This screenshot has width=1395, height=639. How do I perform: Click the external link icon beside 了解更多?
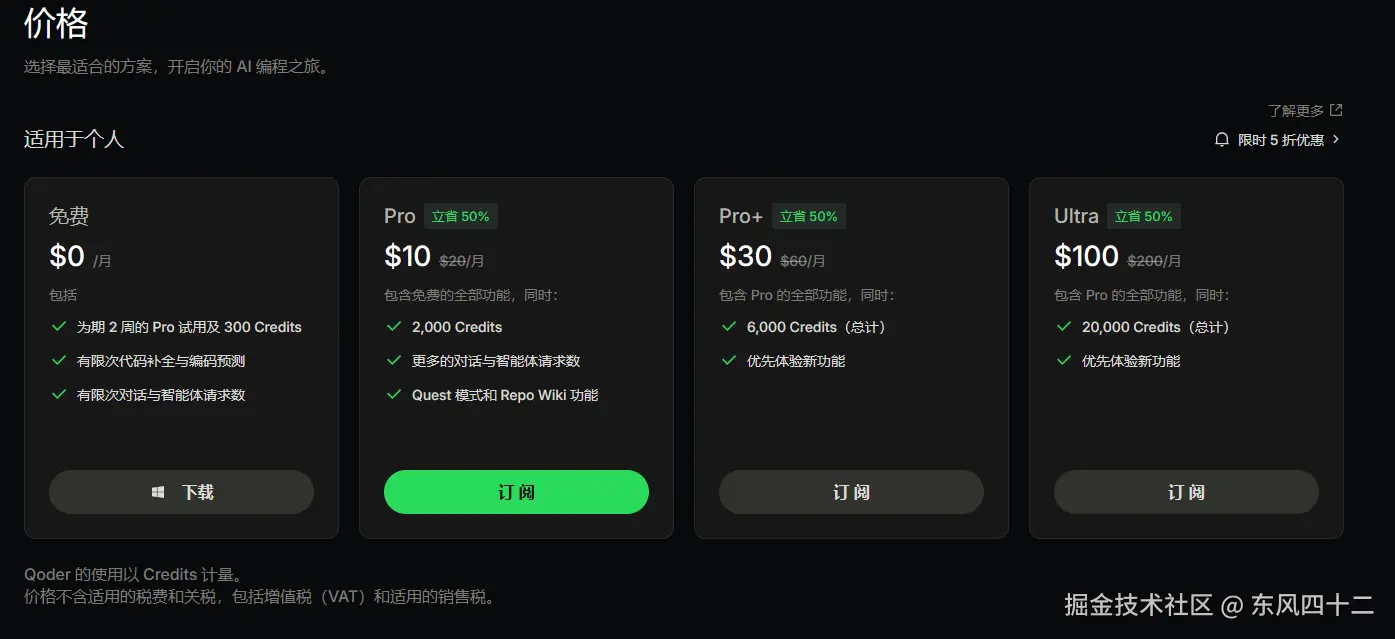click(x=1336, y=110)
